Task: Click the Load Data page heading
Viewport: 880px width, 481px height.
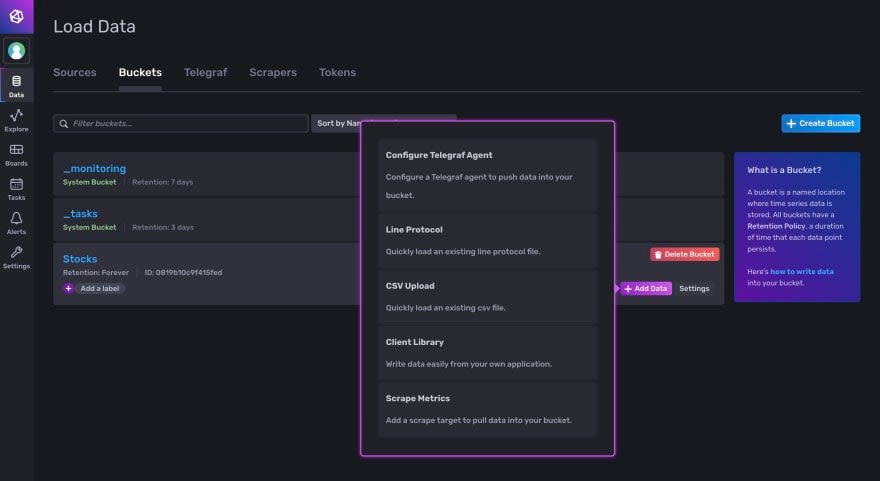Action: pyautogui.click(x=94, y=26)
